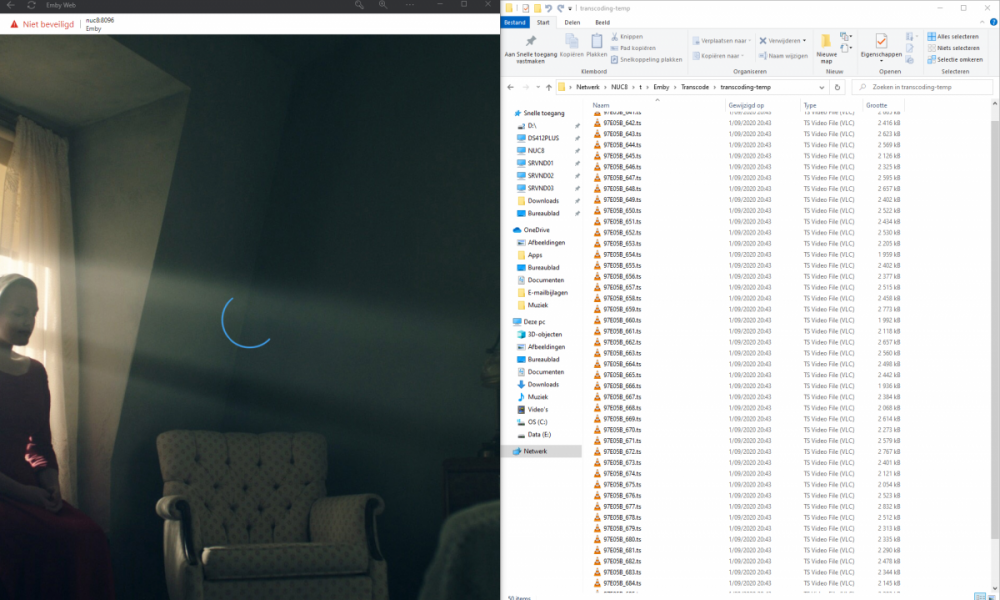Click Undo icon in quick access toolbar
Viewport: 1000px width, 600px height.
548,8
